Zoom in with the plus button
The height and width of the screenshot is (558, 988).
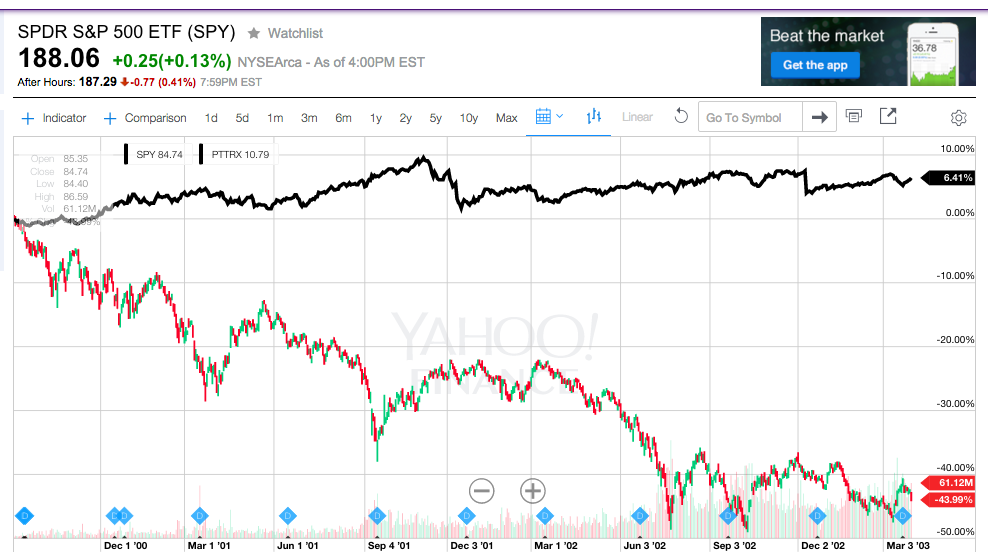pyautogui.click(x=532, y=491)
